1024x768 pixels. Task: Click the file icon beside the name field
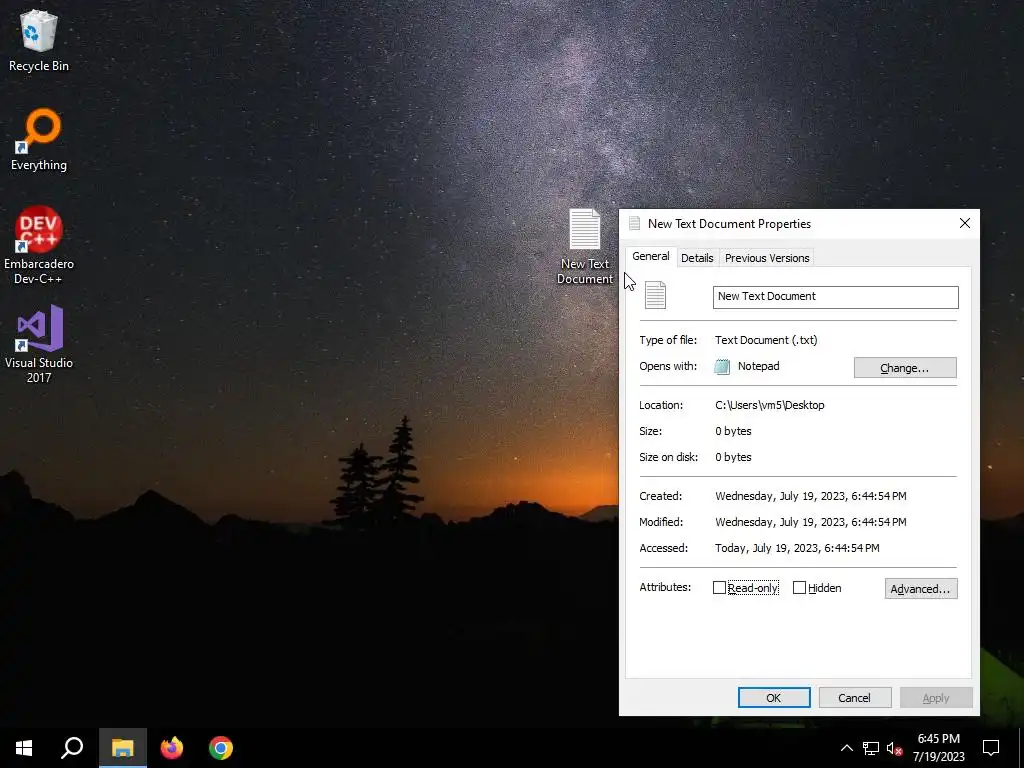(x=655, y=295)
